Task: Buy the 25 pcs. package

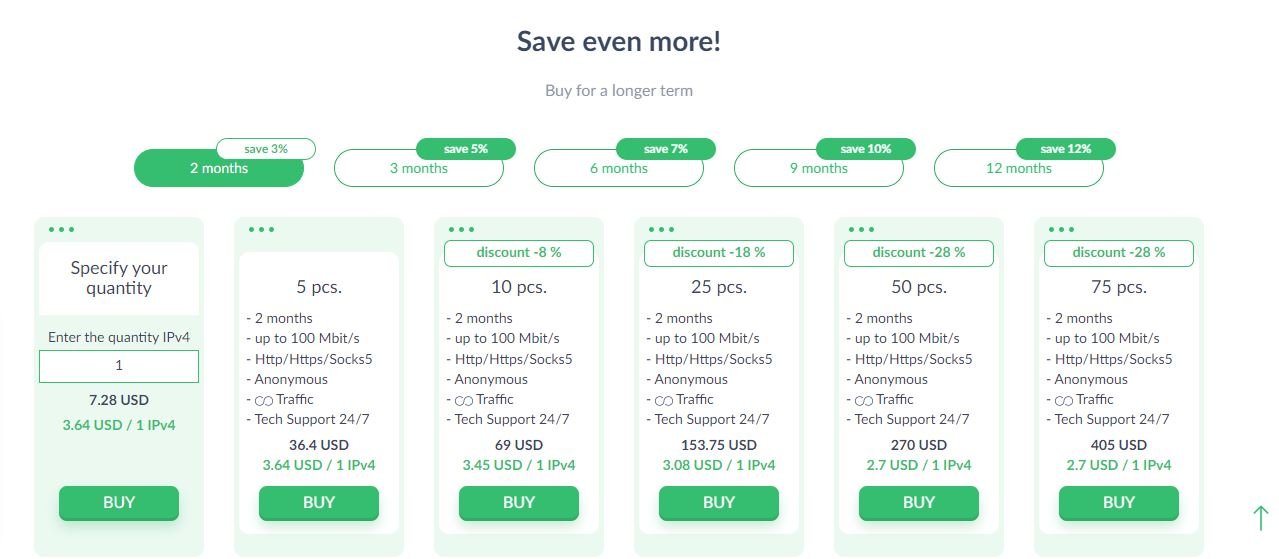Action: pyautogui.click(x=719, y=502)
